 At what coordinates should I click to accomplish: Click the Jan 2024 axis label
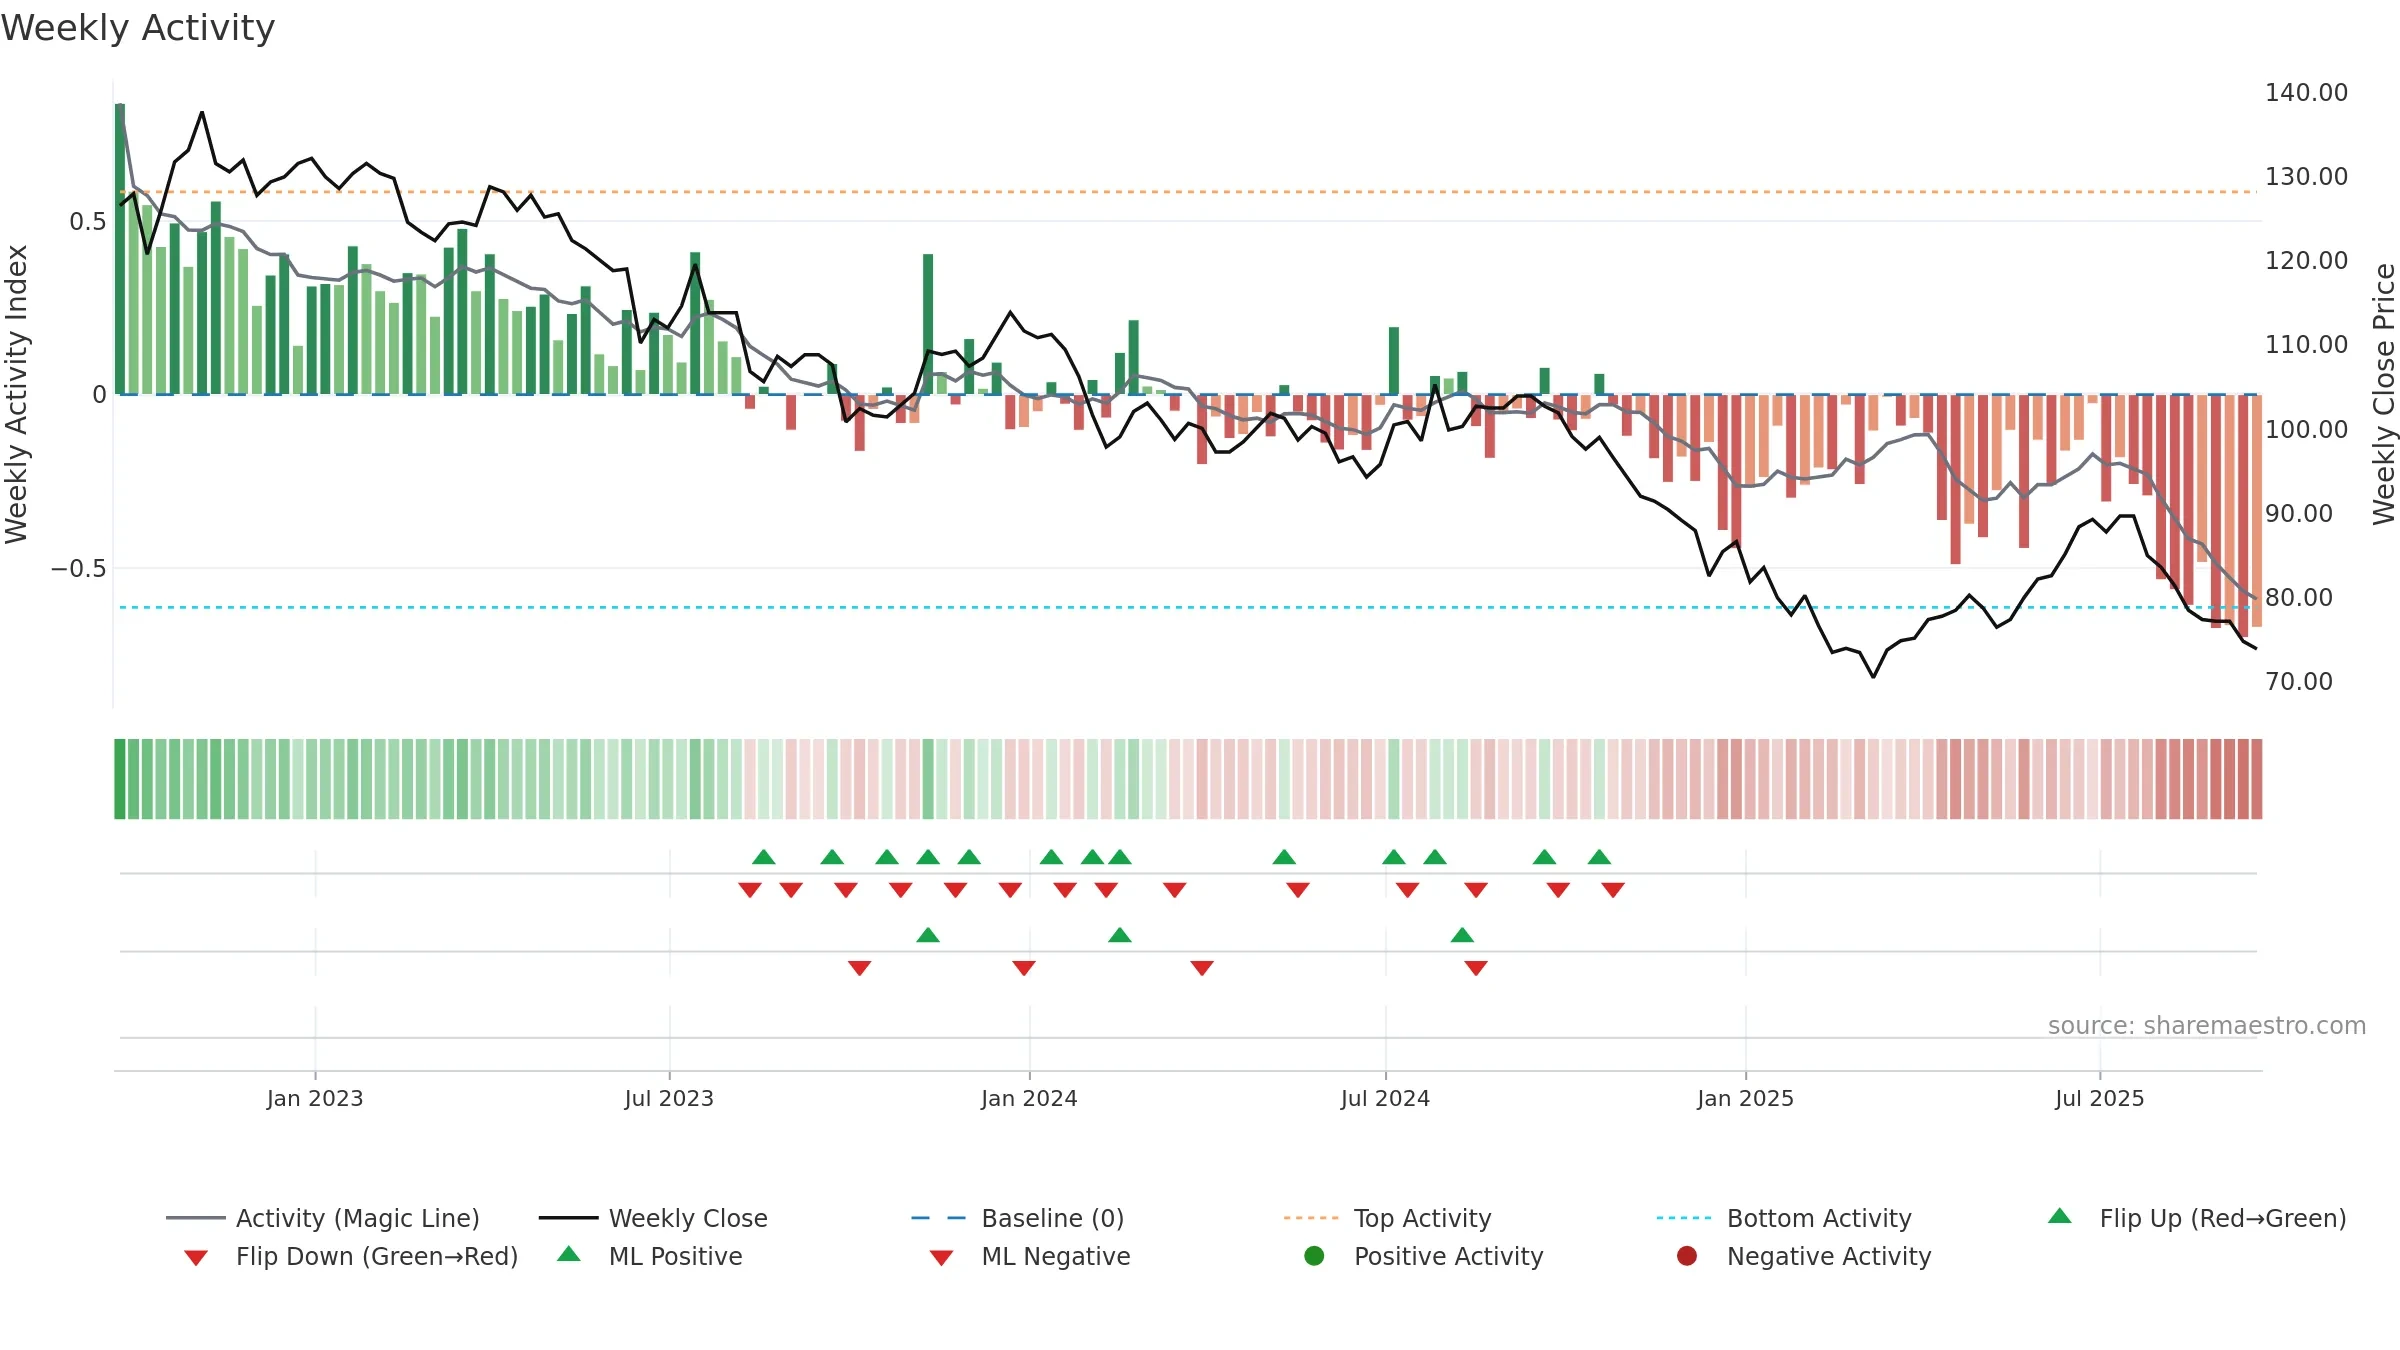click(x=1029, y=1099)
